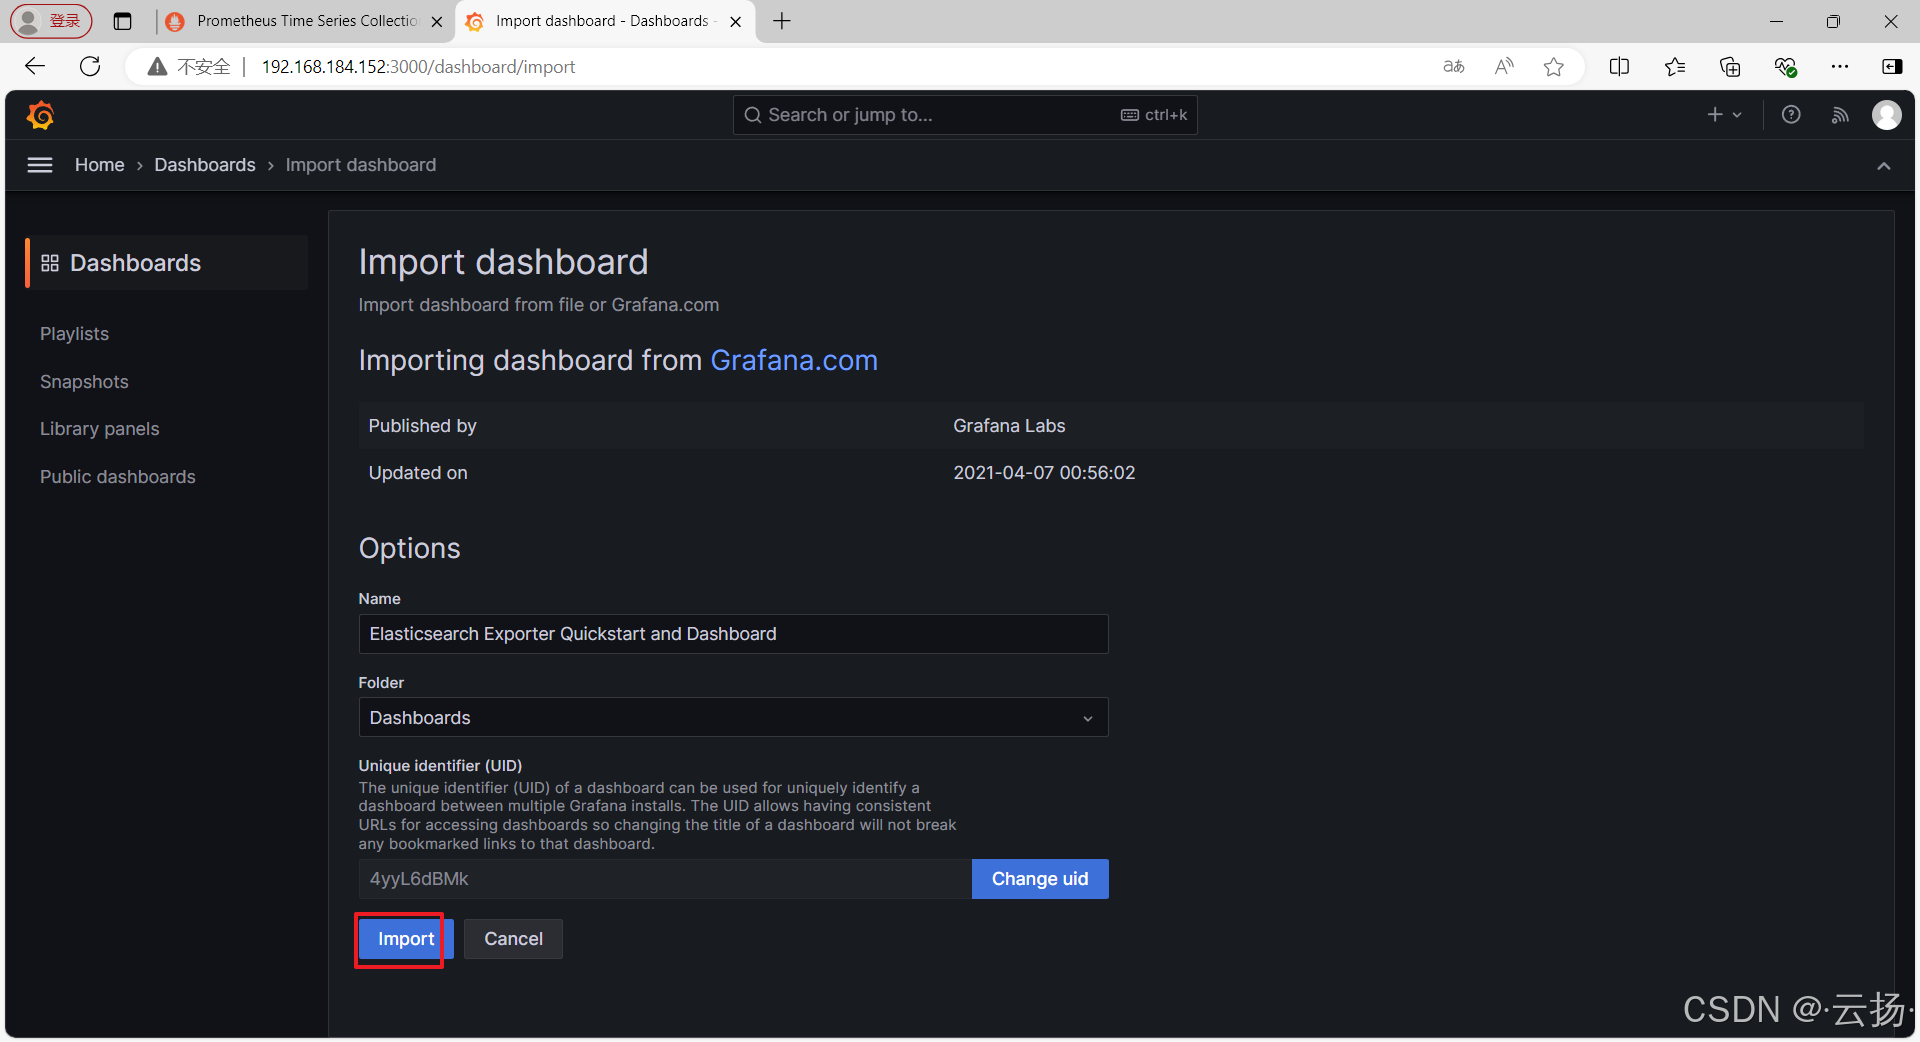The width and height of the screenshot is (1920, 1042).
Task: Open the favorites list icon
Action: point(1675,67)
